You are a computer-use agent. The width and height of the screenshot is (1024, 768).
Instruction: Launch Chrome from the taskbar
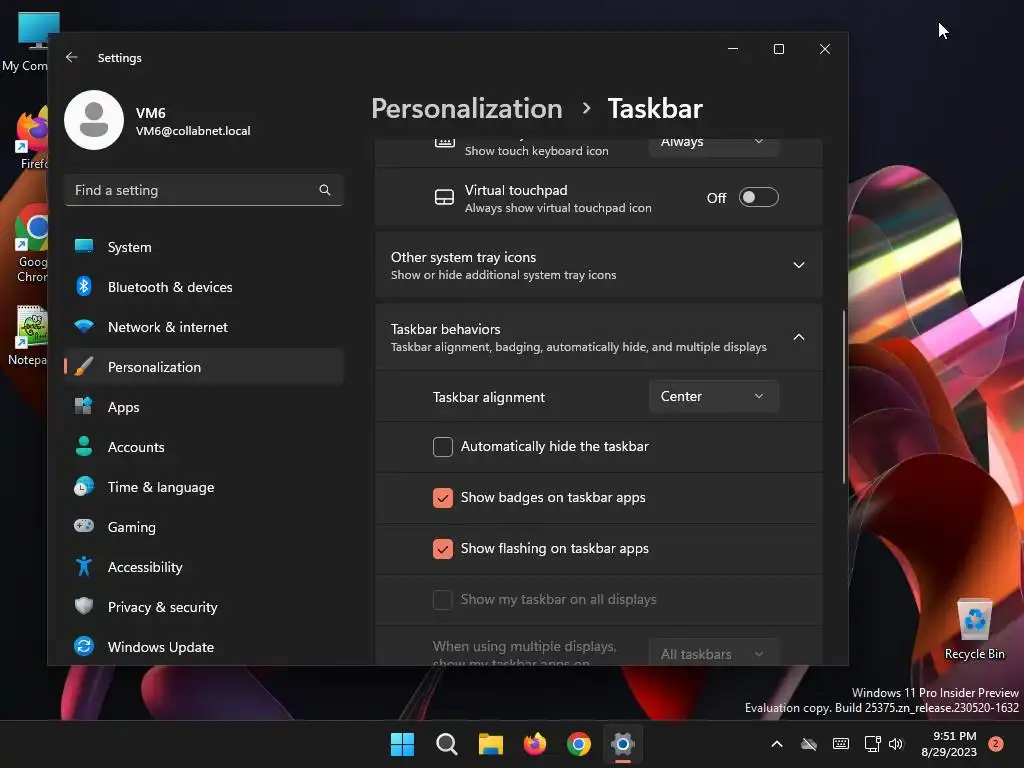point(579,744)
